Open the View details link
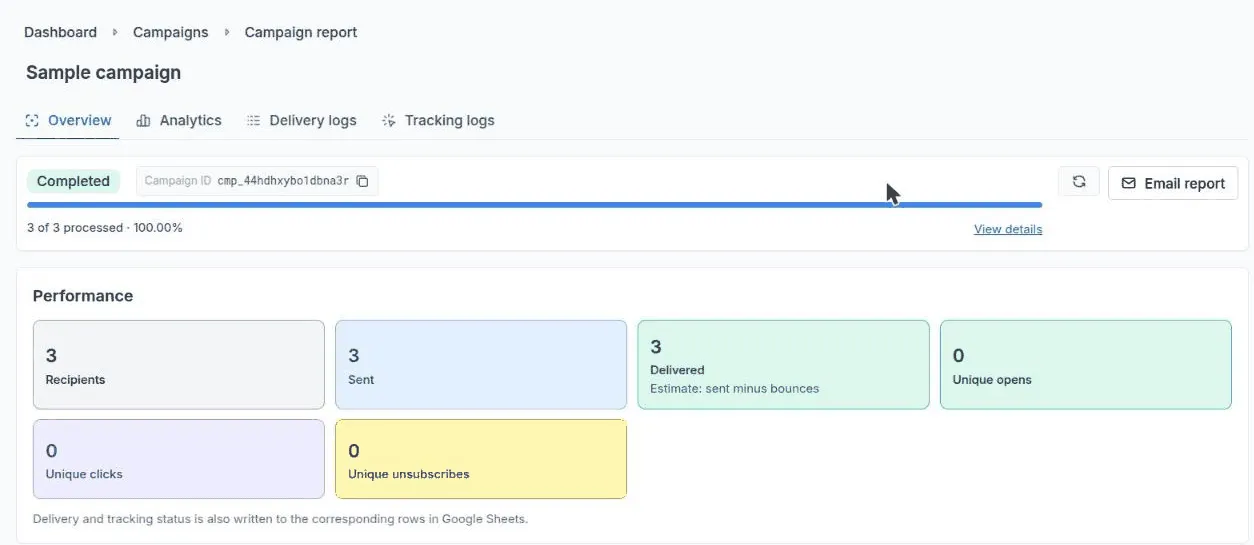The height and width of the screenshot is (545, 1254). (x=1008, y=229)
